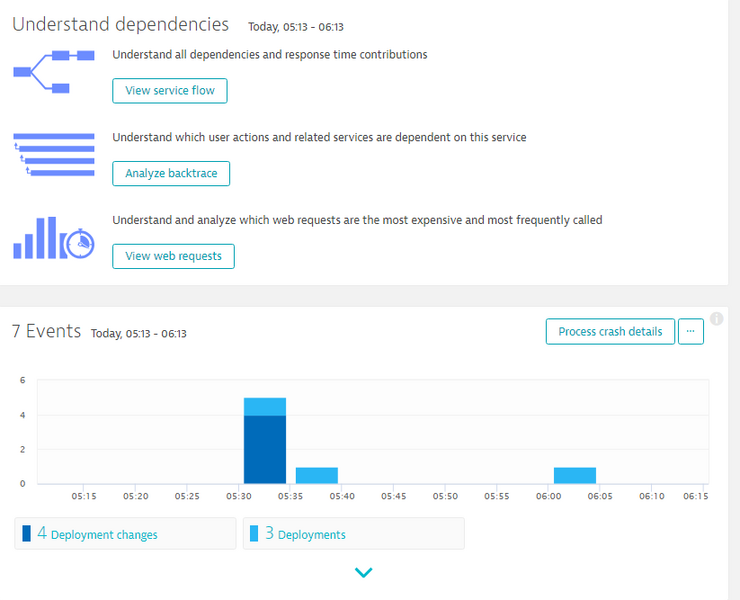Select the light blue bar at 05:35
The image size is (740, 600).
tap(316, 475)
